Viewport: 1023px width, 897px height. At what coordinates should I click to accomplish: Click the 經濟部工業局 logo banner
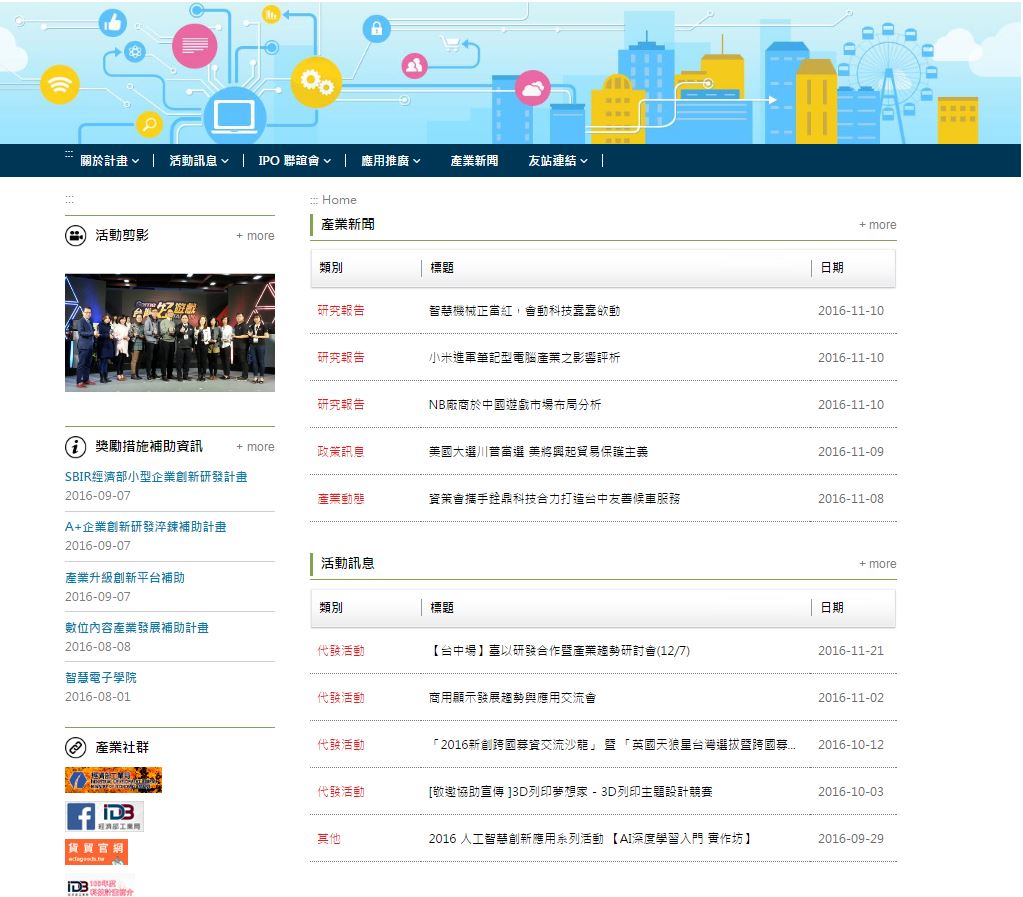114,780
